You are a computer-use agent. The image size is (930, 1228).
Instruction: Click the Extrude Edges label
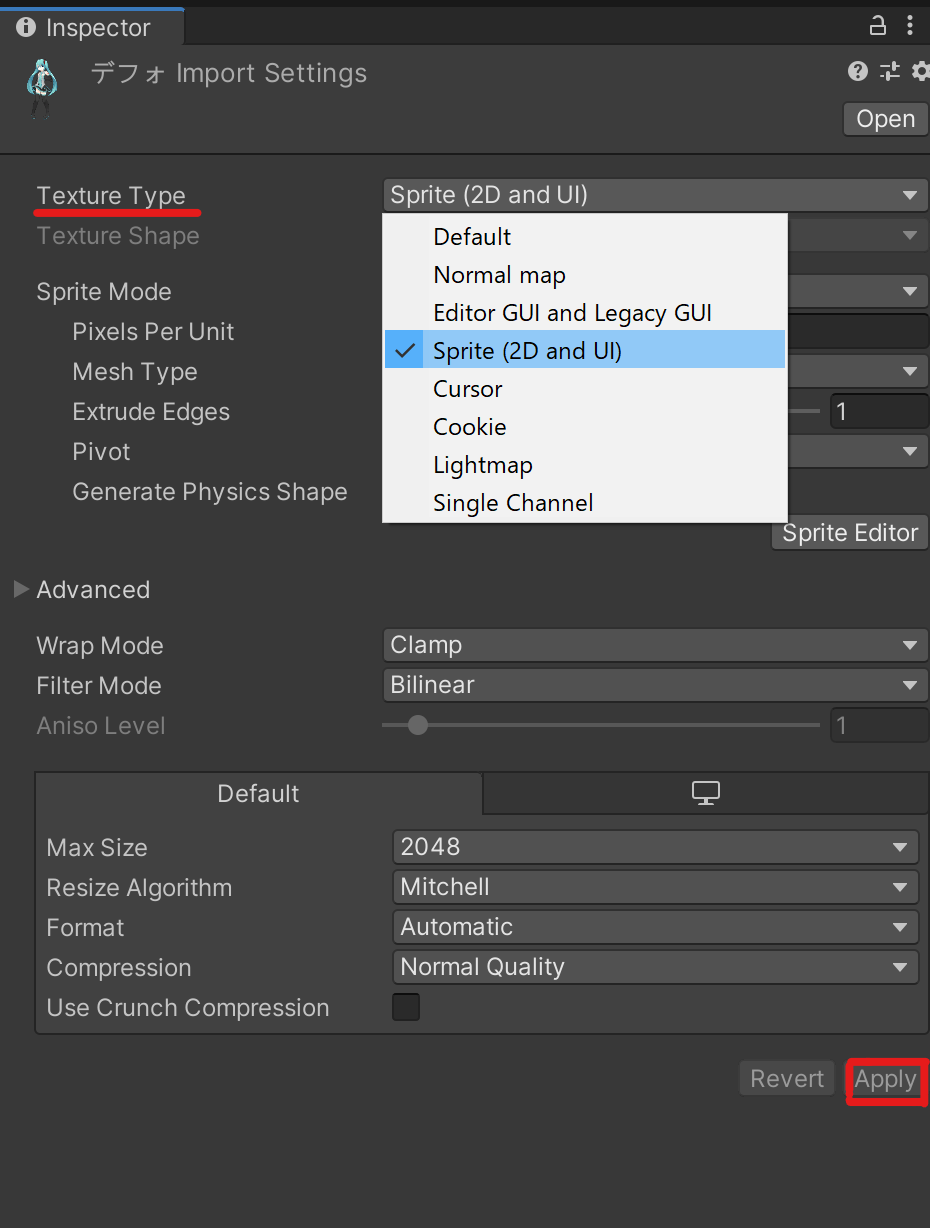pyautogui.click(x=151, y=412)
